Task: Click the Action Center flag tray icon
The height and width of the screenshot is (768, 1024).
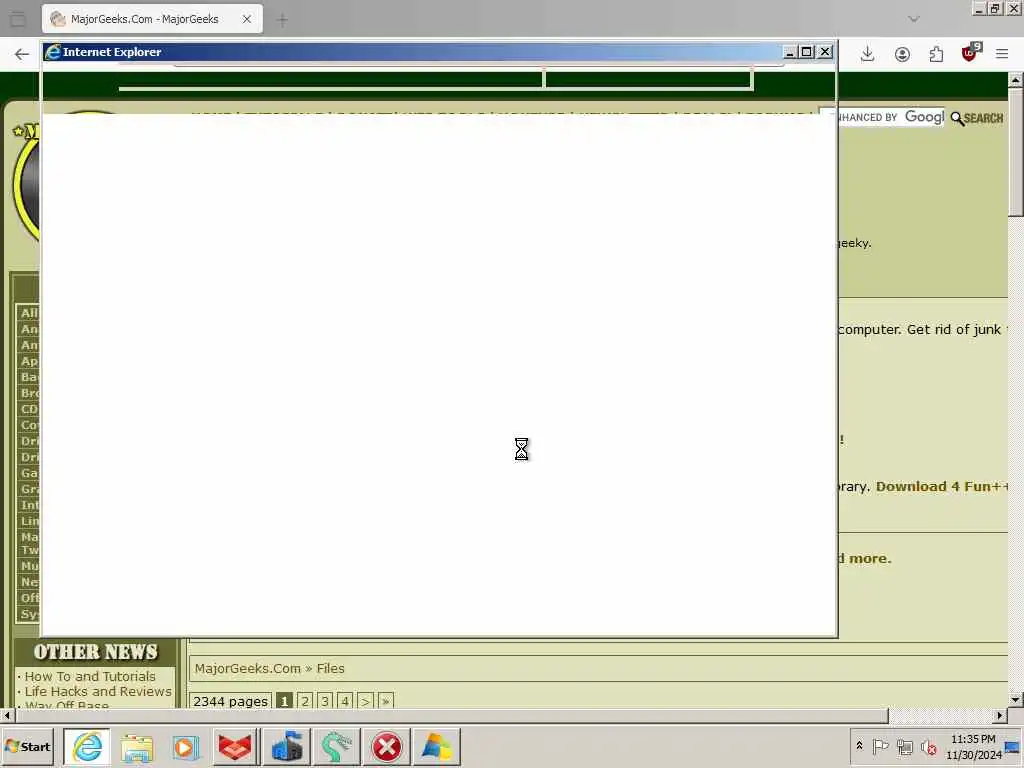Action: tap(880, 746)
